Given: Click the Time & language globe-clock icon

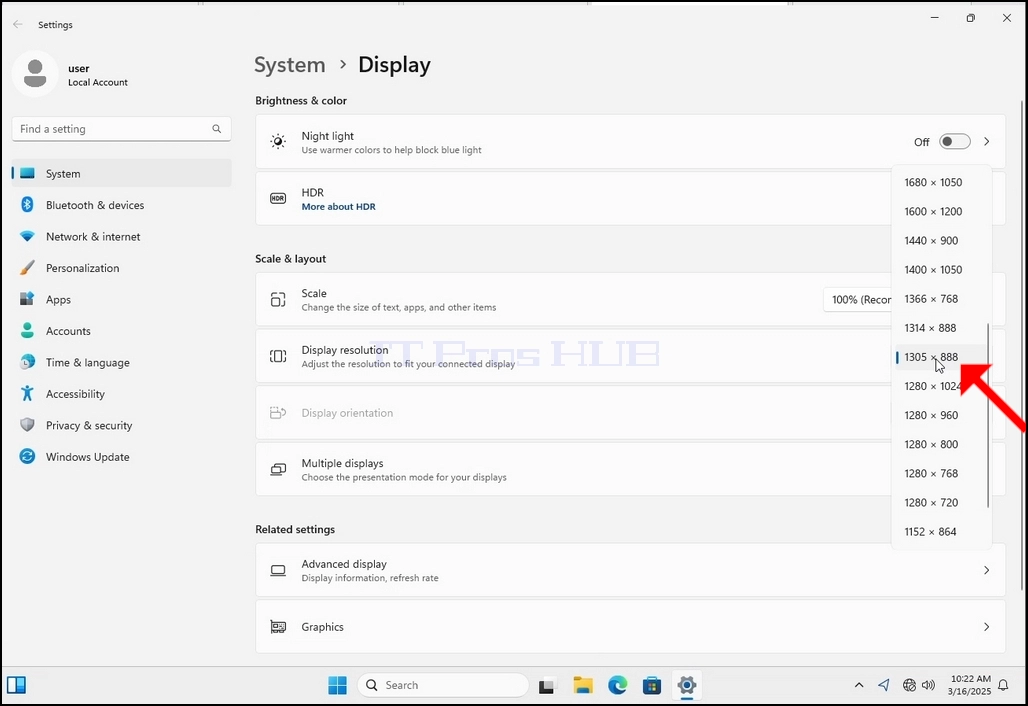Looking at the screenshot, I should (27, 362).
